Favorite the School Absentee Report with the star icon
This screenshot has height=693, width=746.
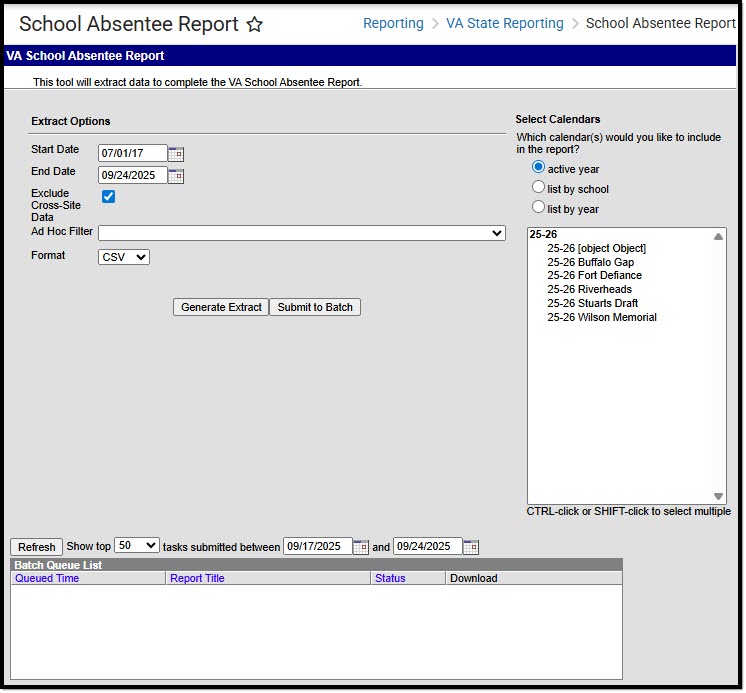coord(255,24)
